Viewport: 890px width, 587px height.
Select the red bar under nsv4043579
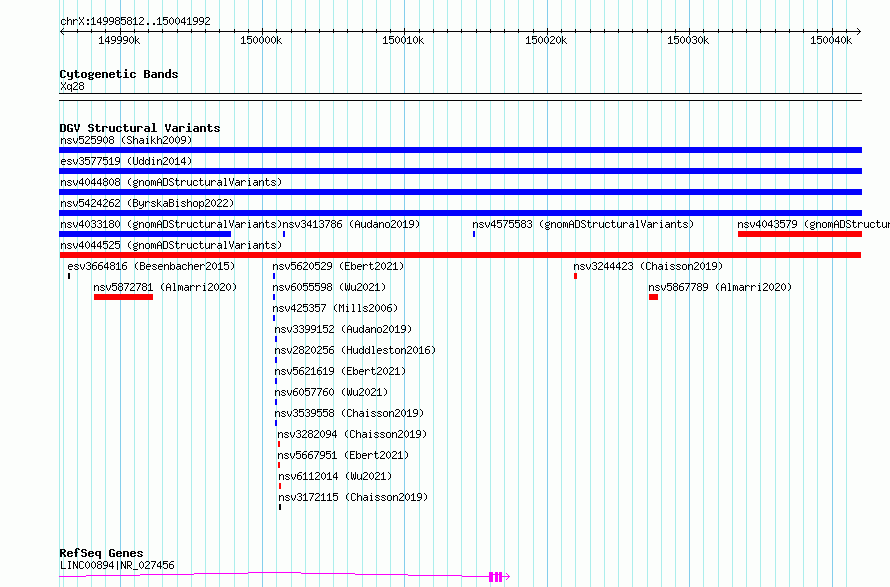pyautogui.click(x=800, y=234)
